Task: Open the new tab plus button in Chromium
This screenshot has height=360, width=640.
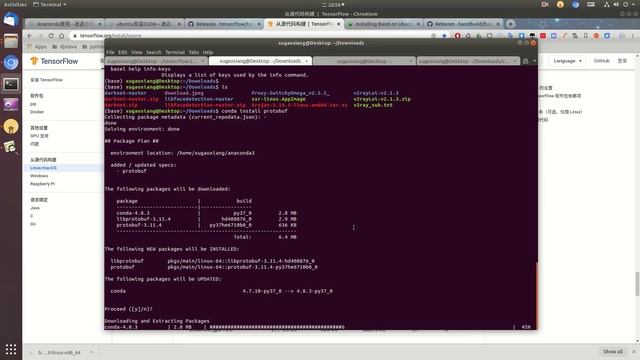Action: (510, 24)
